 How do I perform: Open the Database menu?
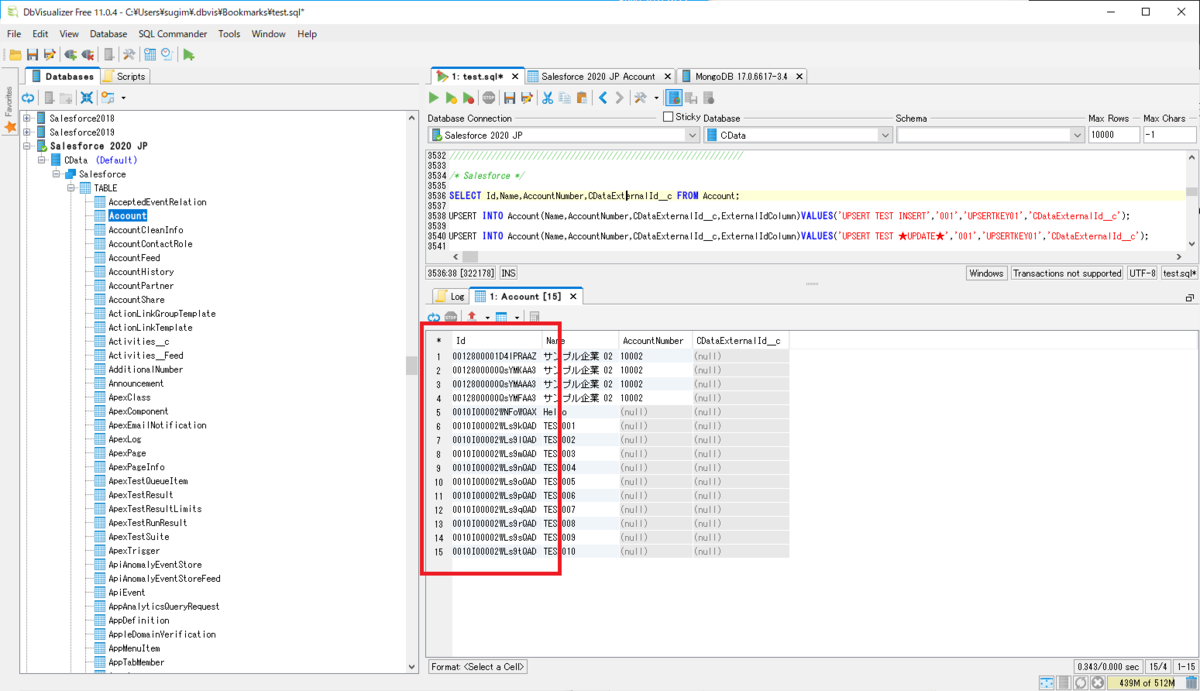108,34
